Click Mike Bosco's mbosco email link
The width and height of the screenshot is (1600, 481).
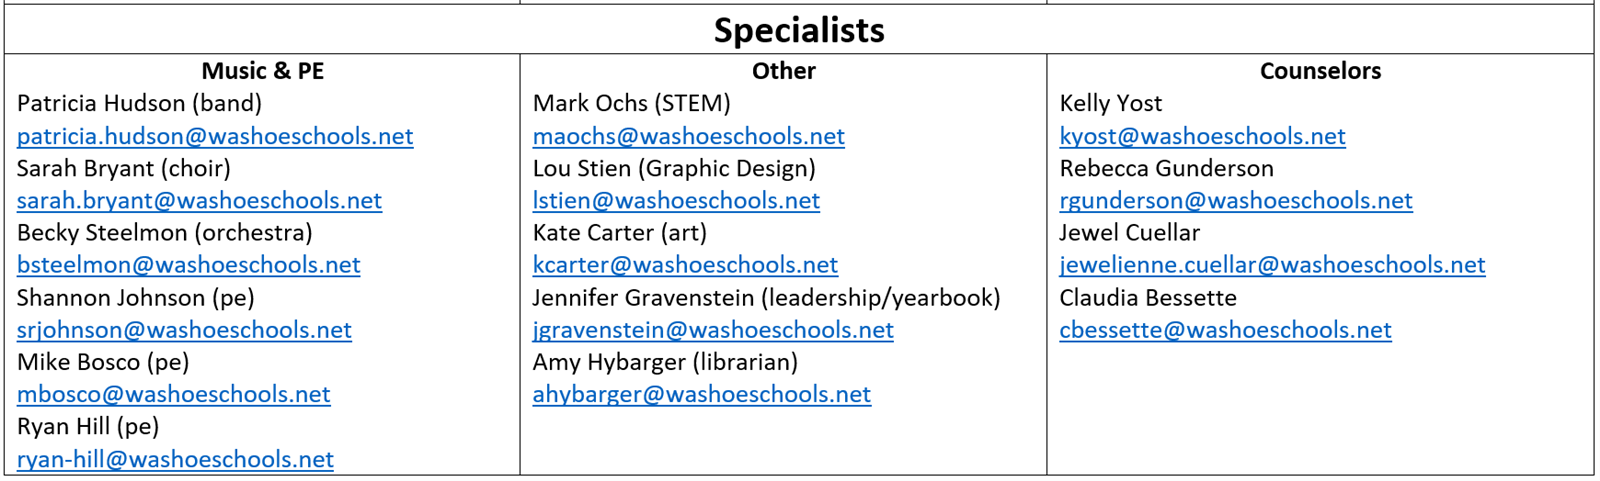174,394
